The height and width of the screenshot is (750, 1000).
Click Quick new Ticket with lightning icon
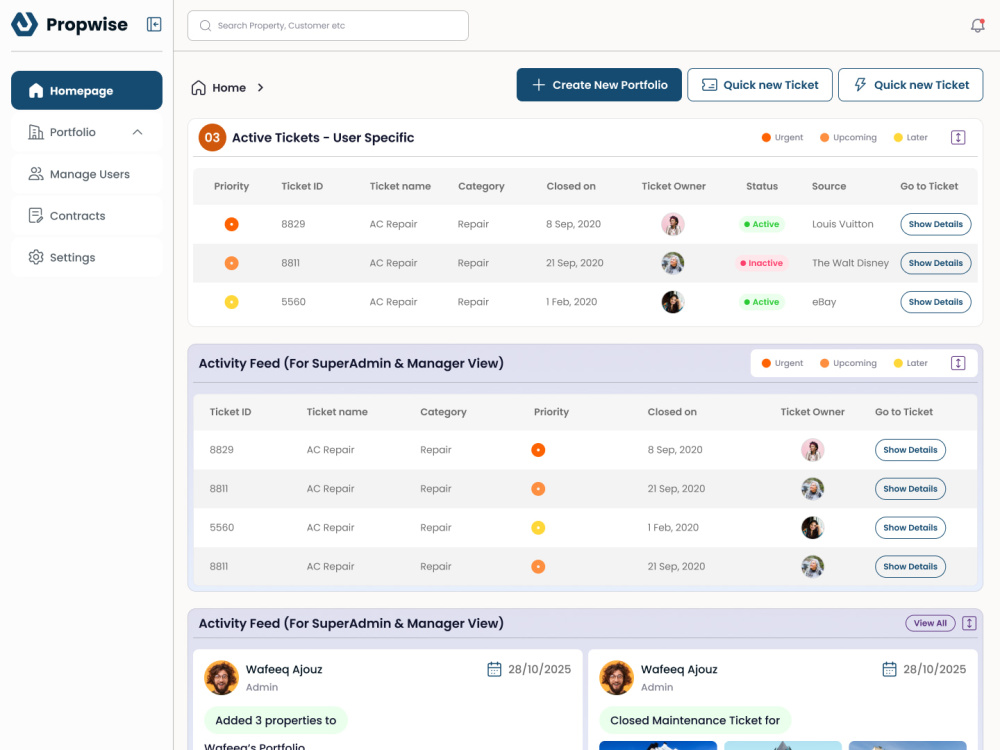pos(910,85)
